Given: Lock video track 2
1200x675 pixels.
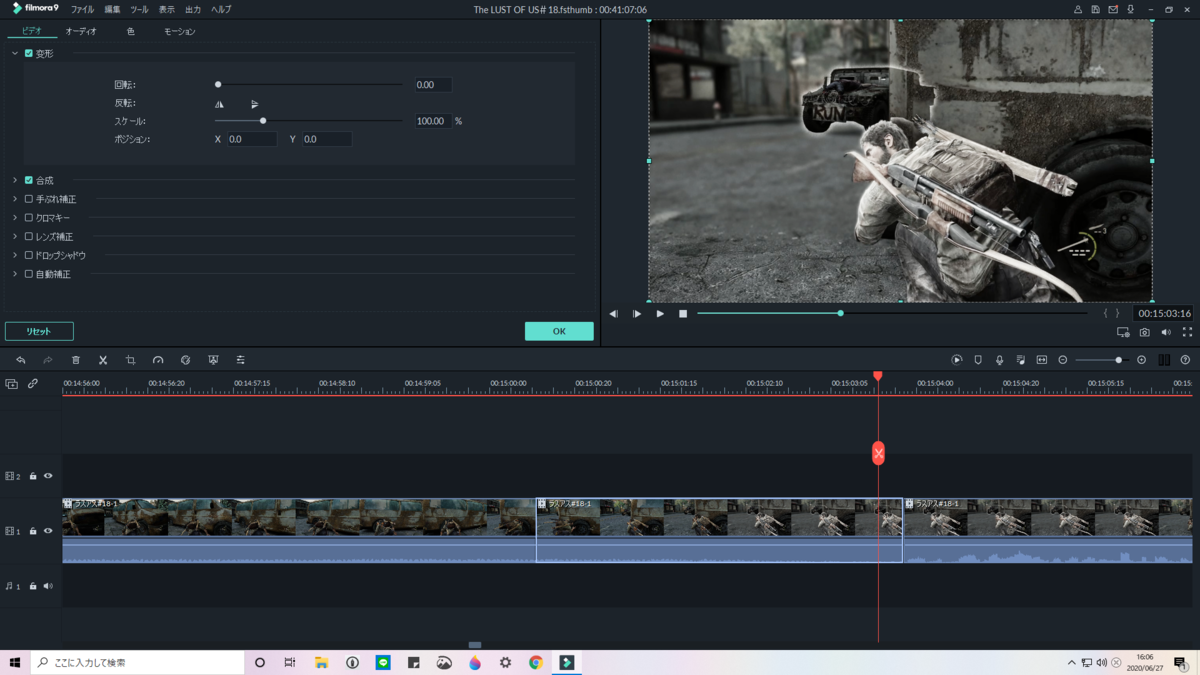Looking at the screenshot, I should point(33,476).
